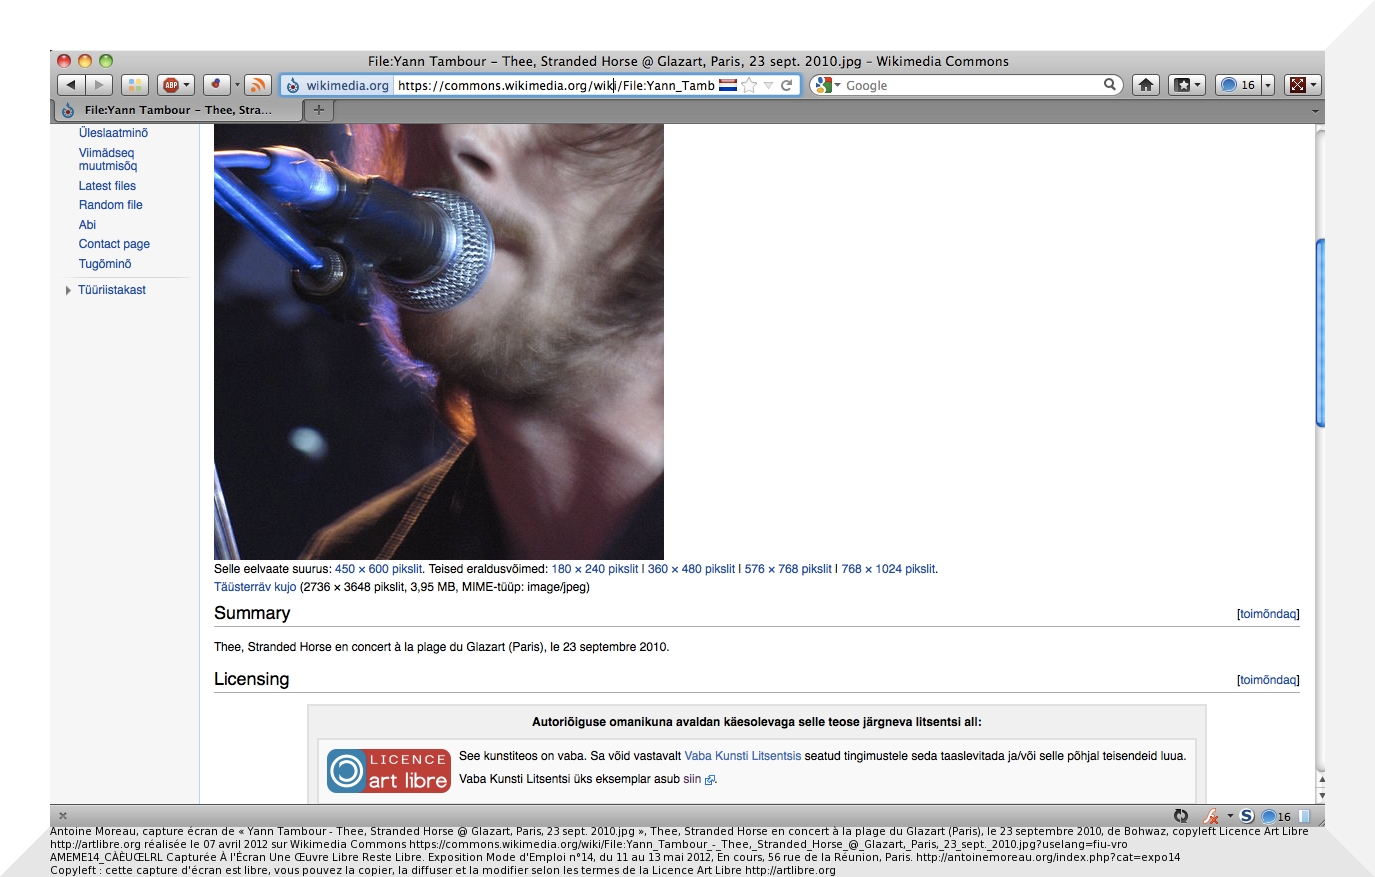Open Contact page sidebar link
This screenshot has height=877, width=1375.
click(x=114, y=244)
